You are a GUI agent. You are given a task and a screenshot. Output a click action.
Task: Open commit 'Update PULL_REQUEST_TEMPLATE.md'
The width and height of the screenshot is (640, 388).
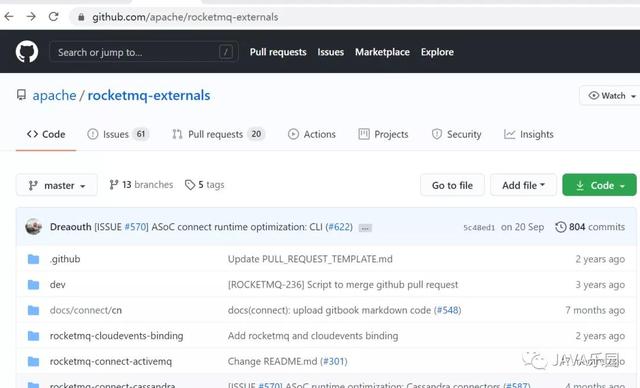[x=310, y=259]
